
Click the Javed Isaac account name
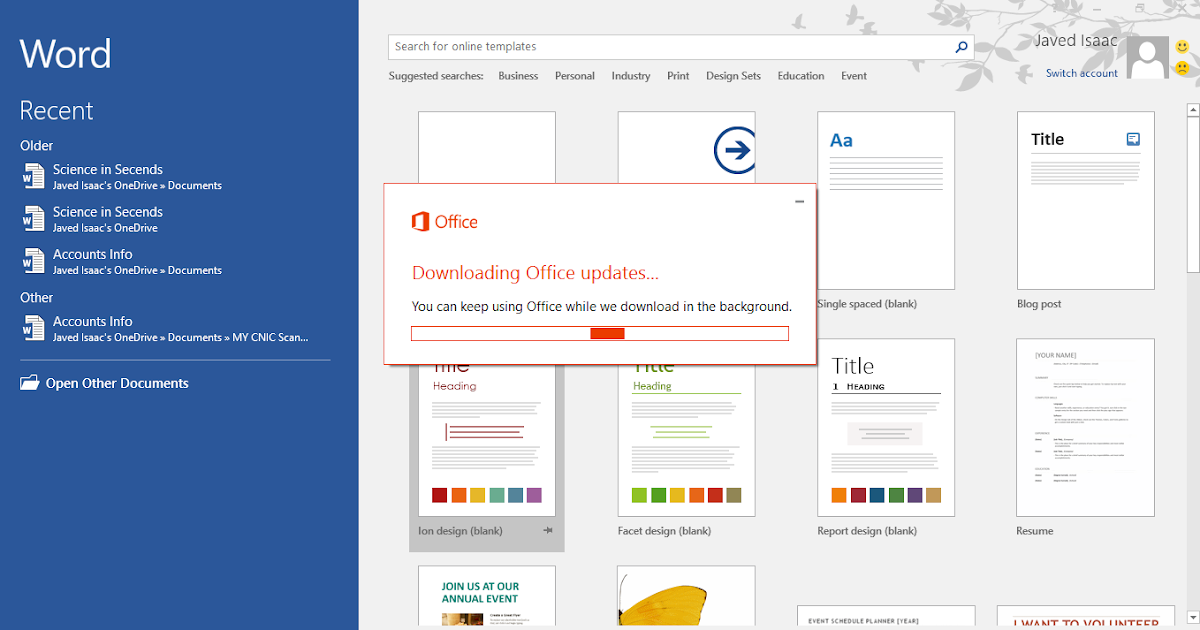pos(1076,41)
